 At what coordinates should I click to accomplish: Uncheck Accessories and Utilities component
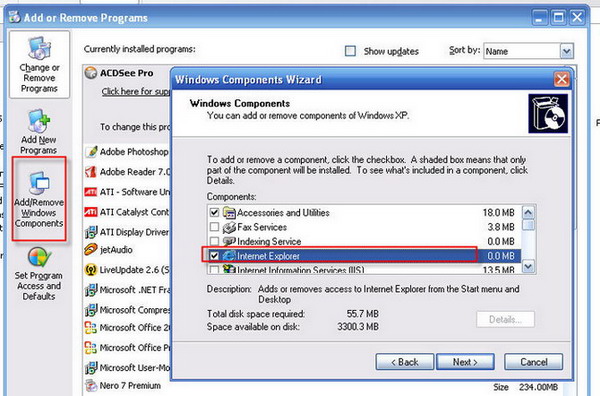point(214,212)
